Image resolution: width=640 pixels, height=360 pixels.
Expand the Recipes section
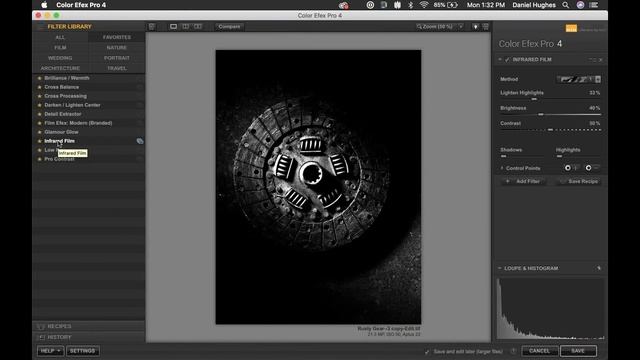(x=89, y=327)
